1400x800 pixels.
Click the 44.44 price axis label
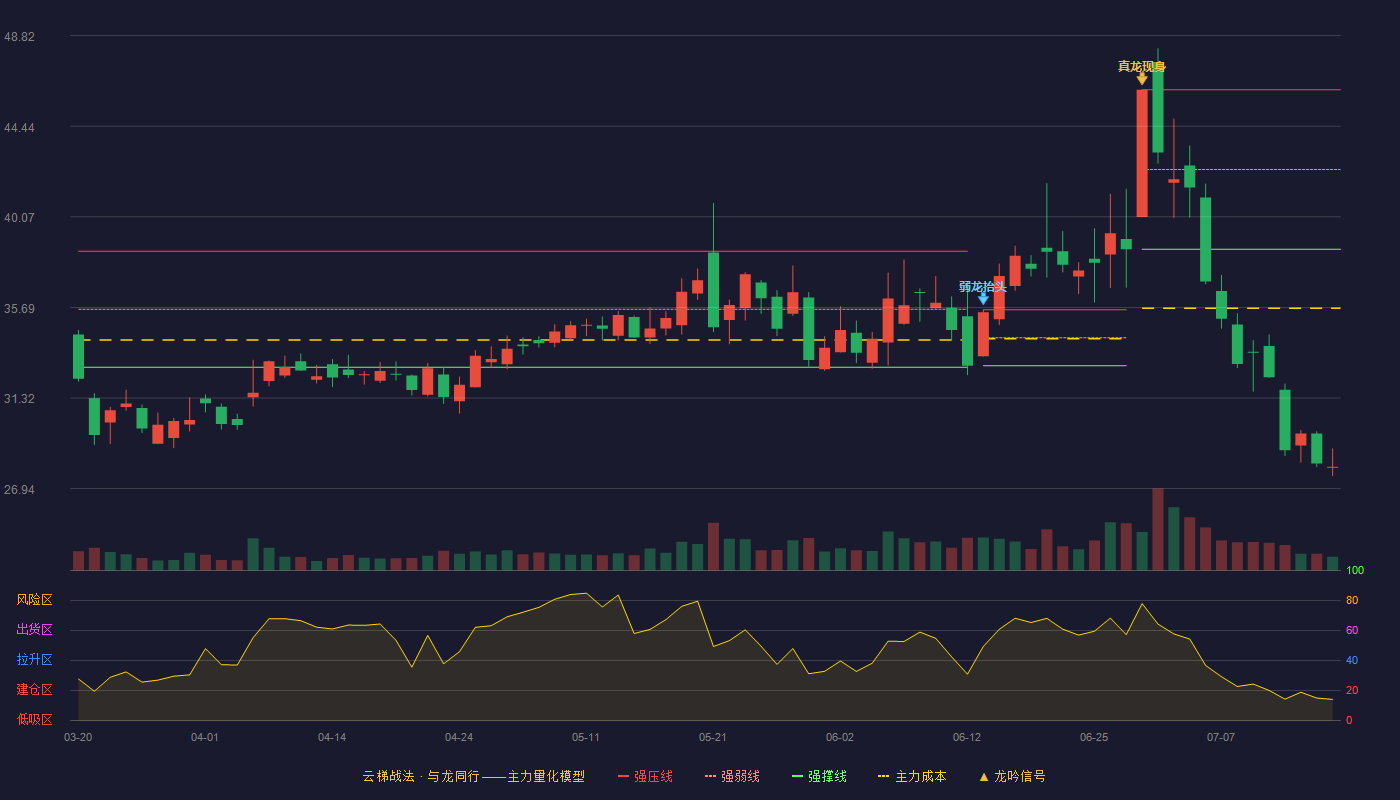[x=19, y=127]
